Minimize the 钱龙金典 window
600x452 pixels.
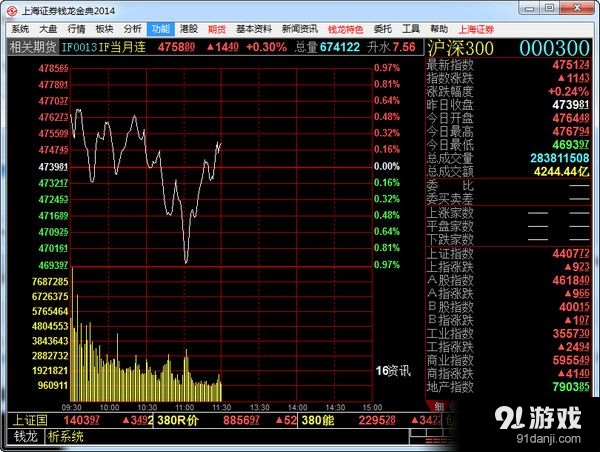point(529,8)
